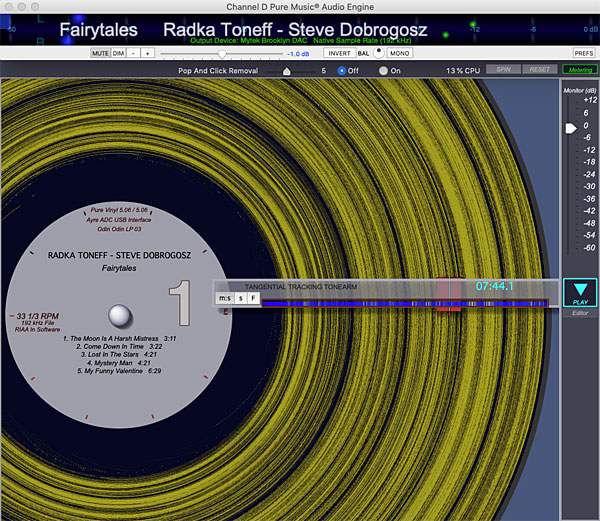The width and height of the screenshot is (600, 521).
Task: Click track 3 Lost In The Stars
Action: tap(119, 355)
